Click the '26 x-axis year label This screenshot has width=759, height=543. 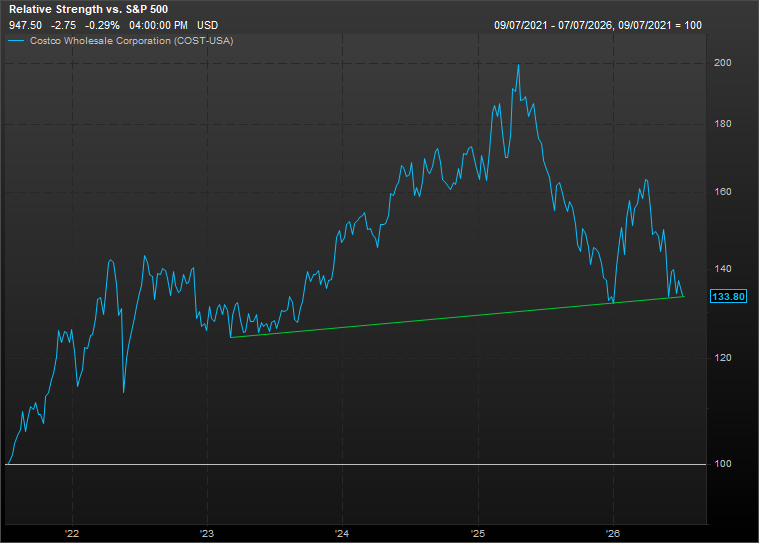point(613,533)
